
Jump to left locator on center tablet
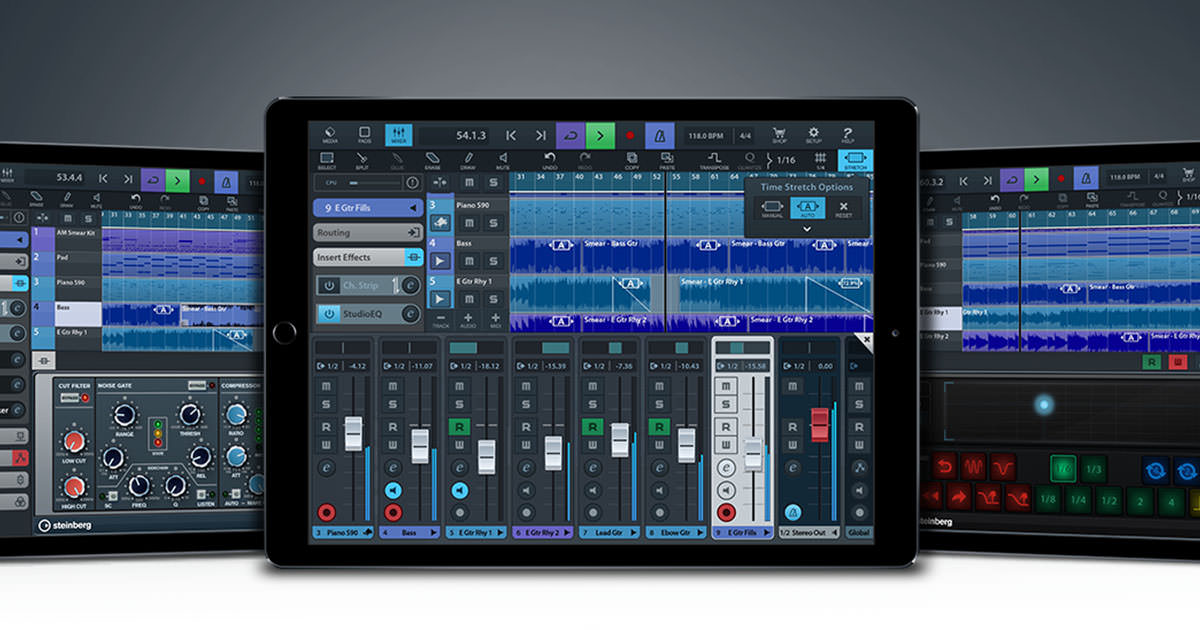point(511,135)
